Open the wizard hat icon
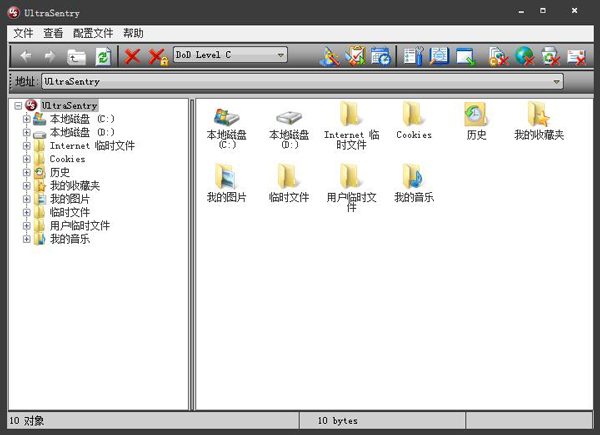This screenshot has width=600, height=435. [329, 57]
